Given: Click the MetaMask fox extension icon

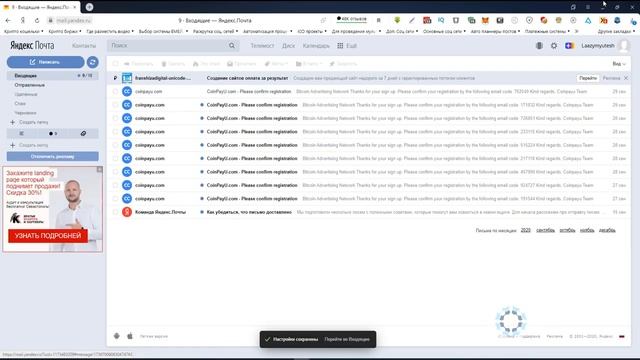Looking at the screenshot, I should (x=485, y=20).
